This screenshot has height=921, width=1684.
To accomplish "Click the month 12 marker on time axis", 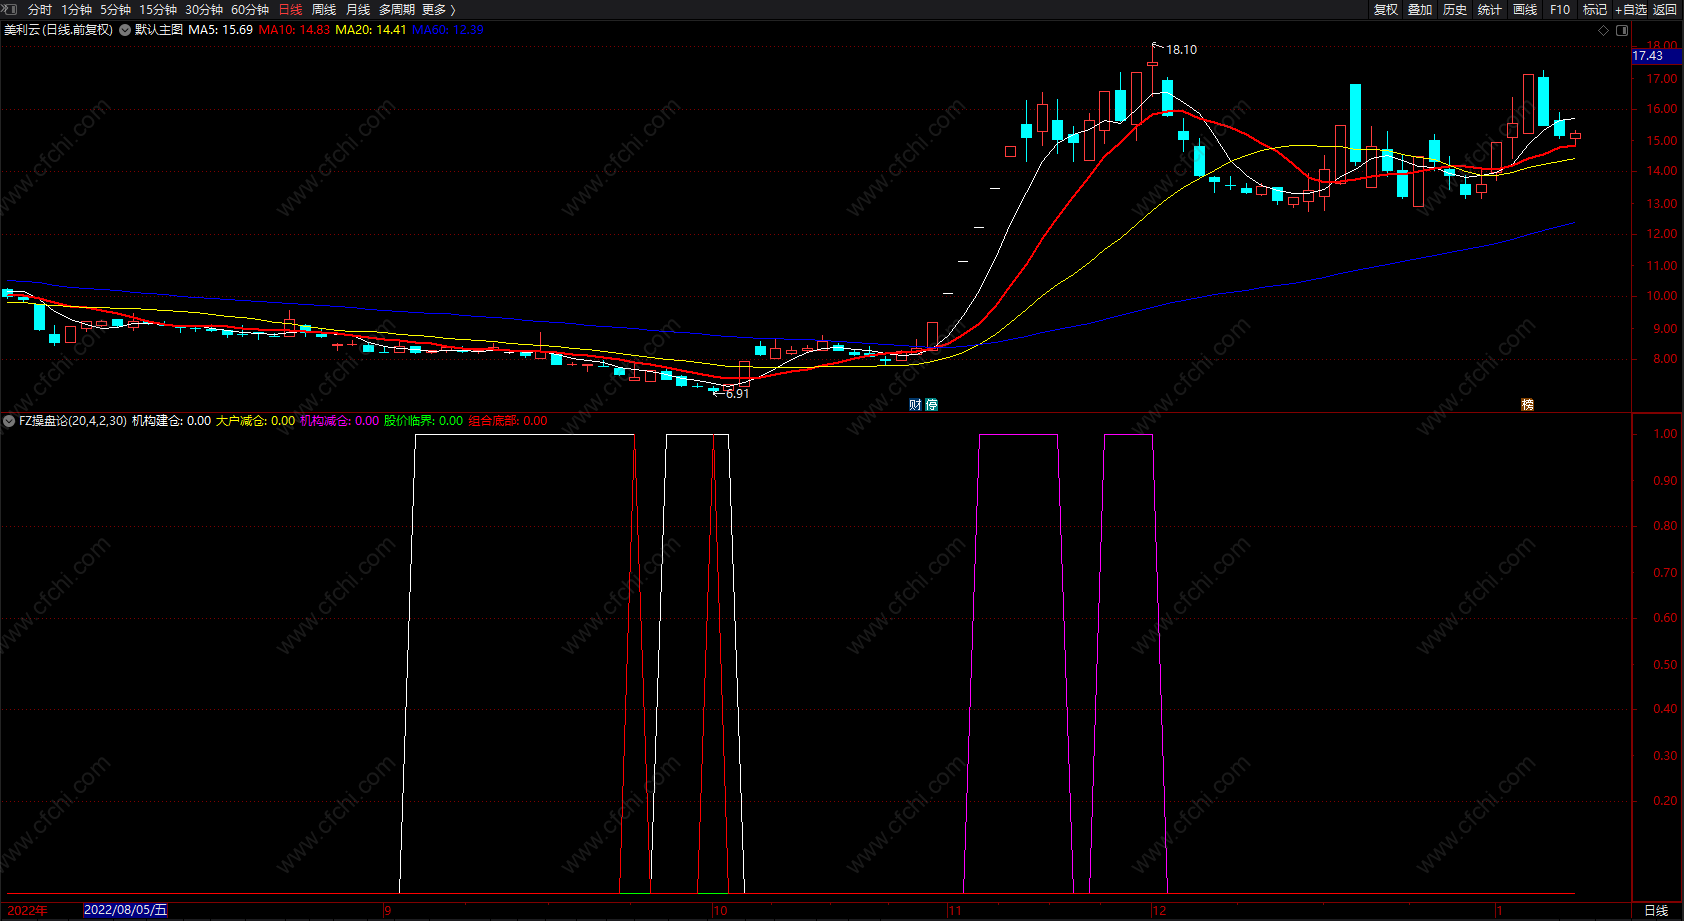I will (x=1159, y=911).
